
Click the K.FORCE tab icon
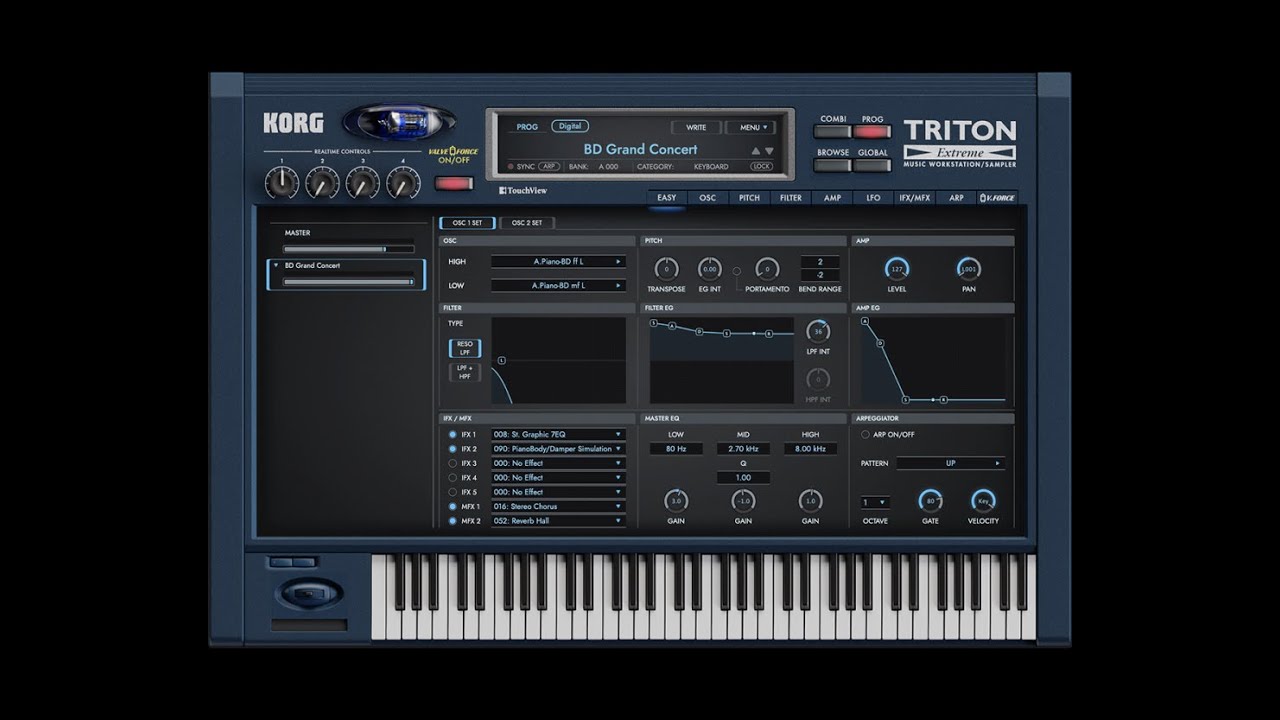point(997,198)
